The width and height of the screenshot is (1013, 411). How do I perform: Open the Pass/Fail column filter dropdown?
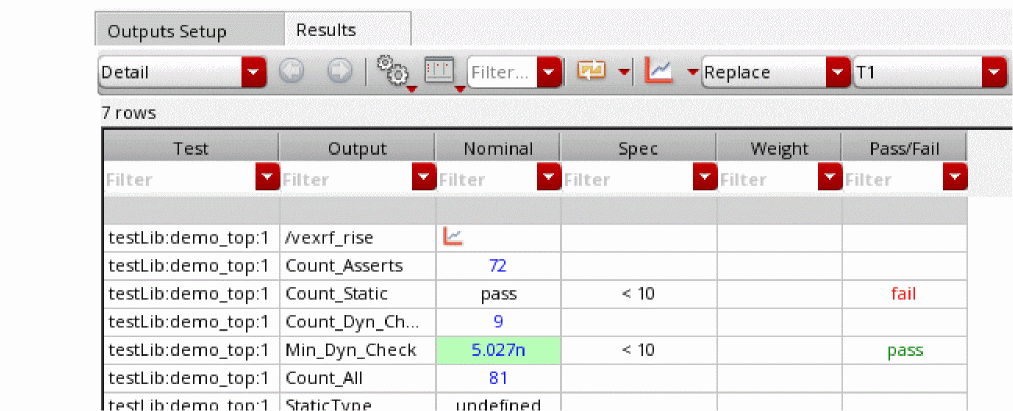pos(954,178)
